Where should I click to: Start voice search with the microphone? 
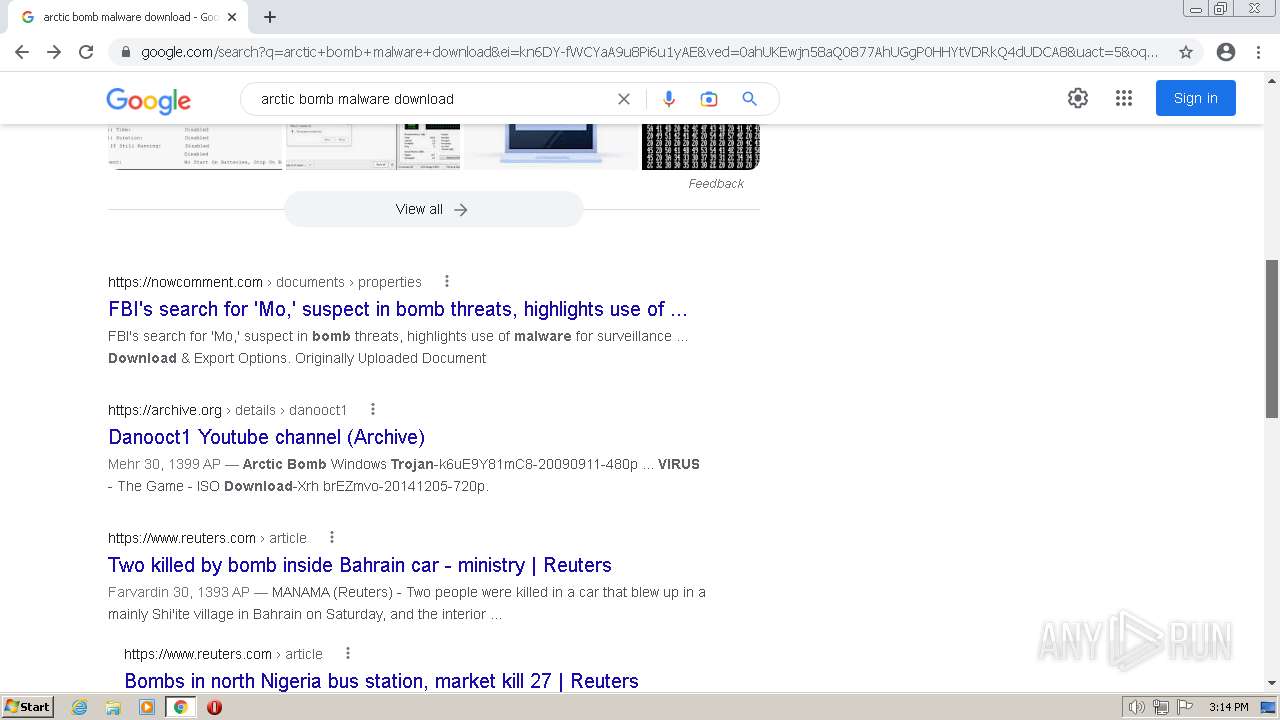[669, 99]
